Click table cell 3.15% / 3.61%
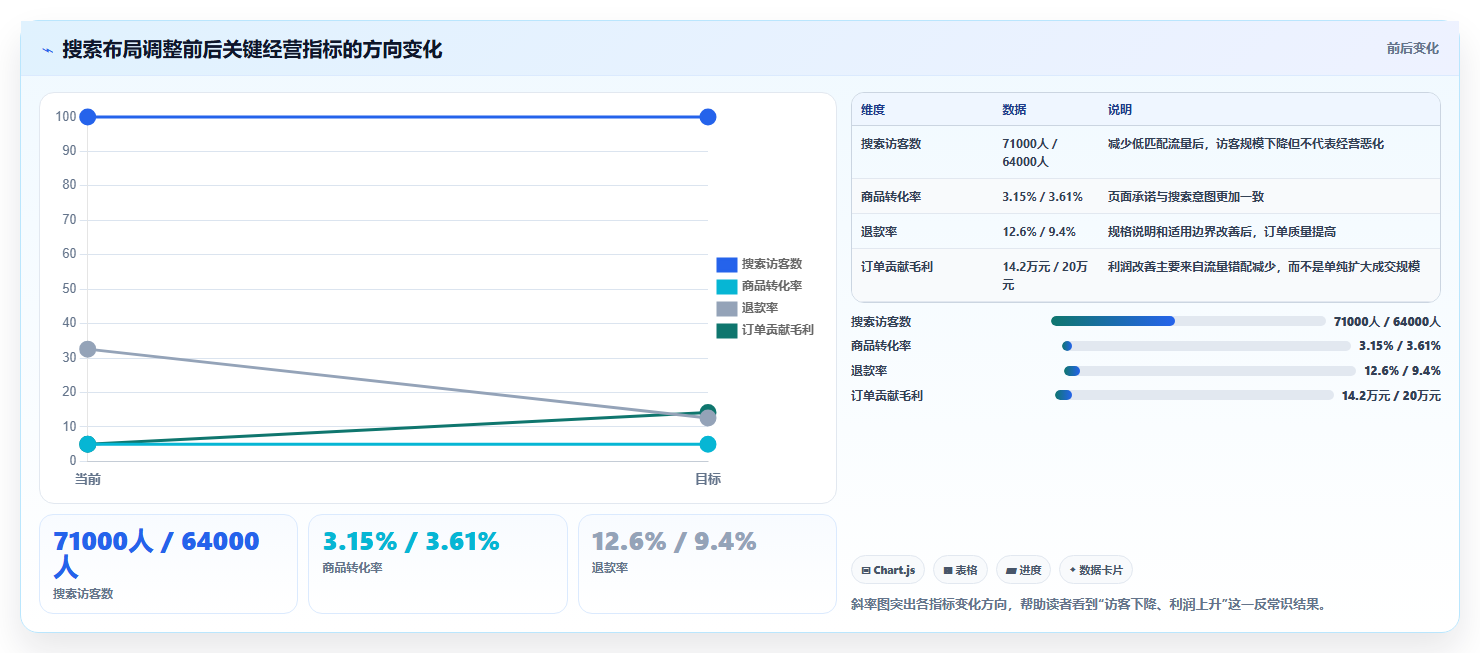 (x=1043, y=197)
